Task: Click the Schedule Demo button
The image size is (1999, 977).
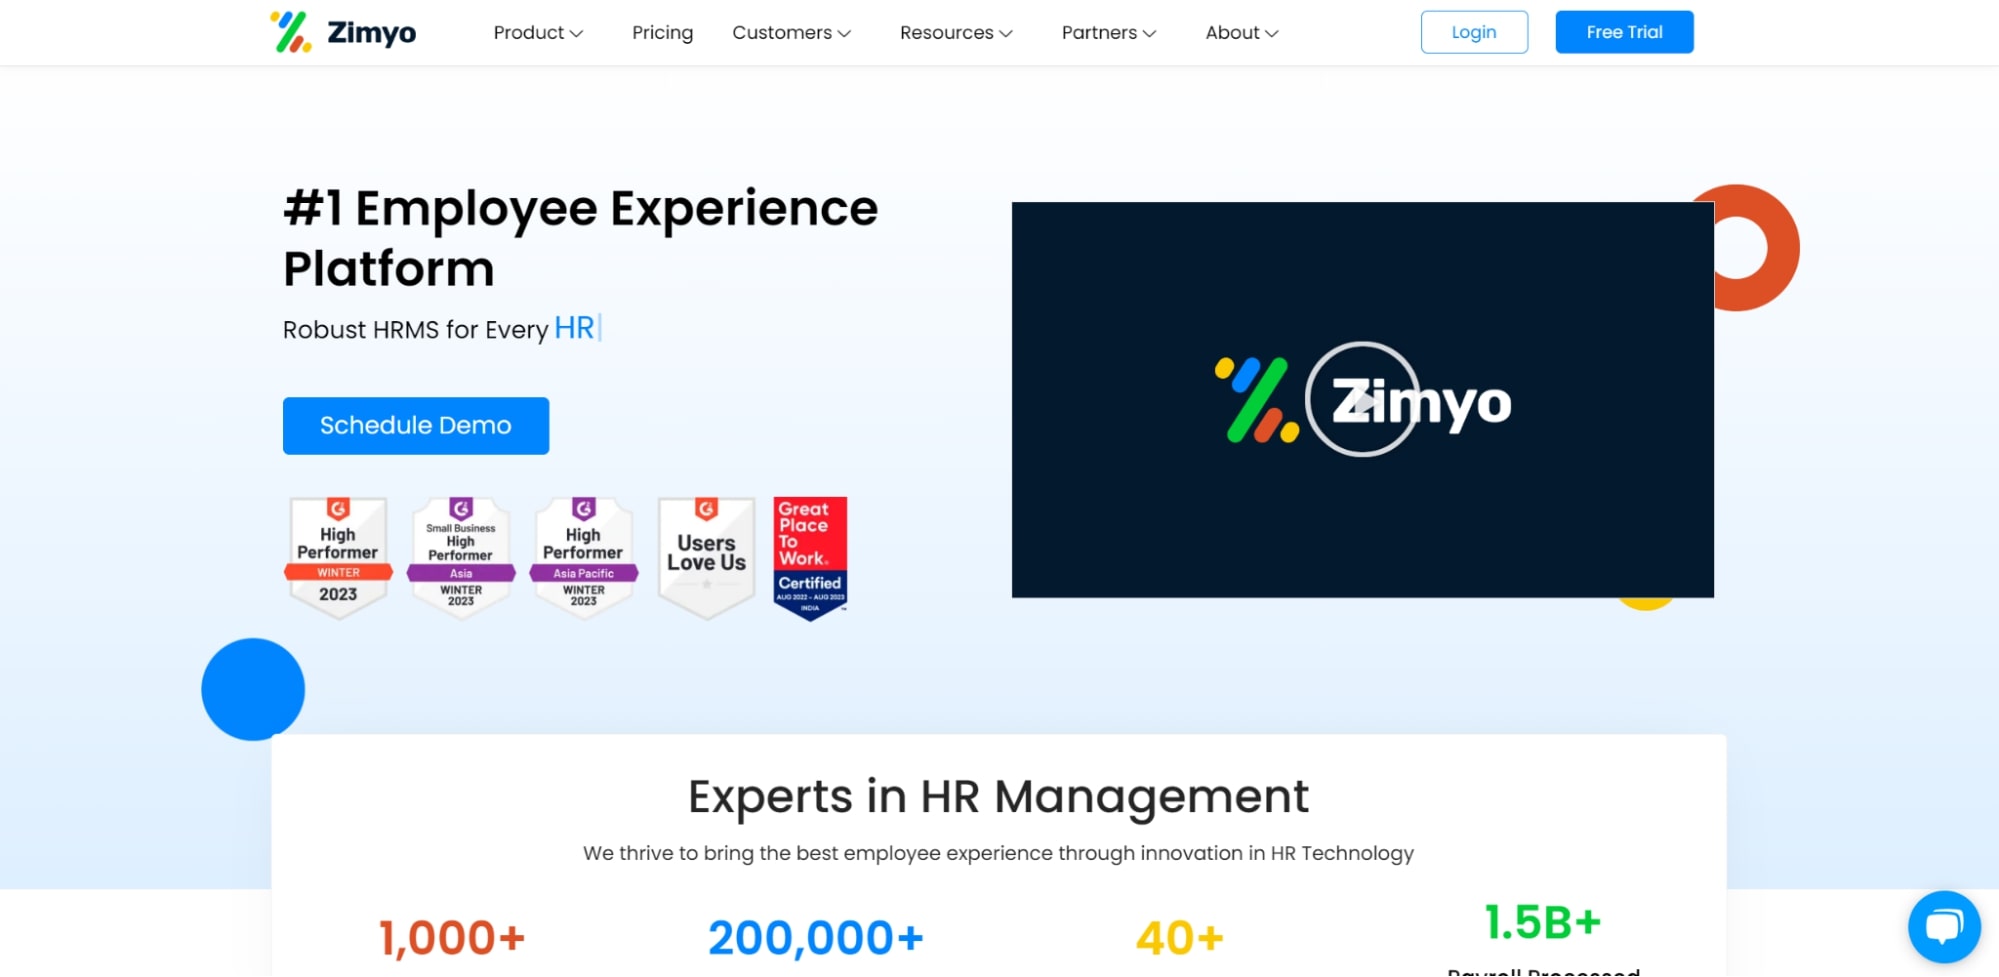Action: [x=416, y=426]
